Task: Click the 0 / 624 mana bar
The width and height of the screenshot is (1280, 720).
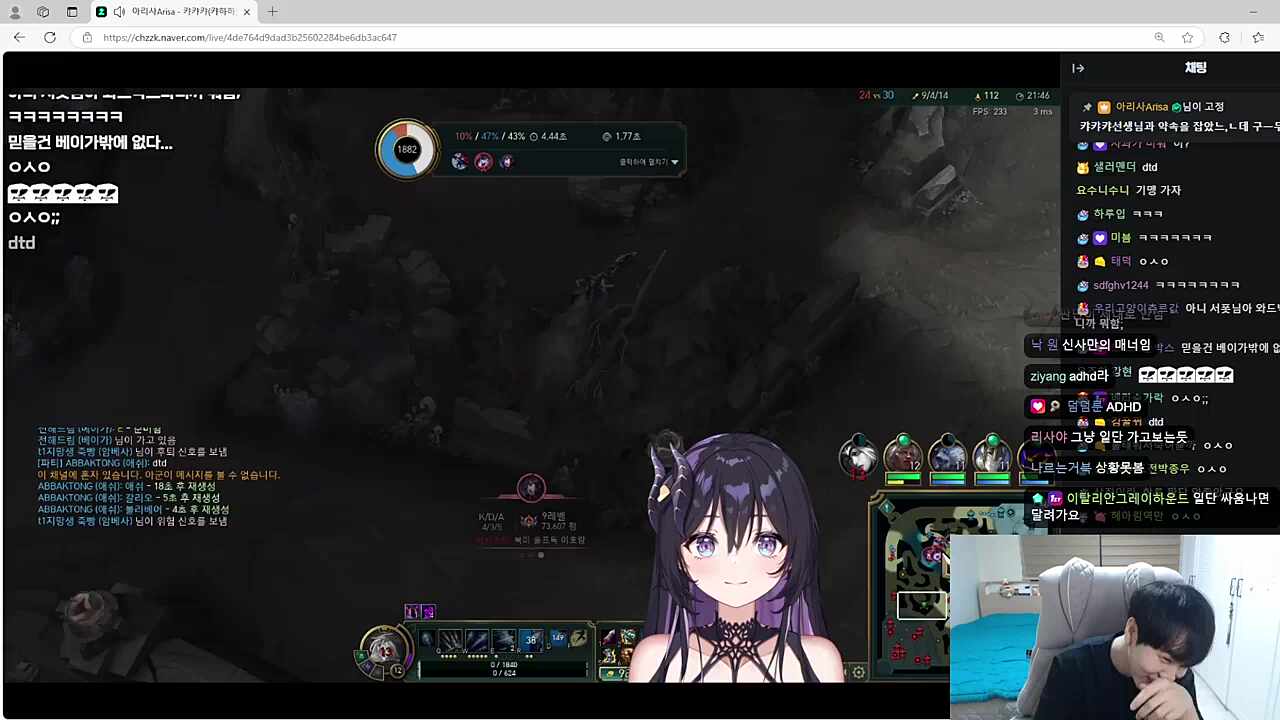Action: [503, 673]
